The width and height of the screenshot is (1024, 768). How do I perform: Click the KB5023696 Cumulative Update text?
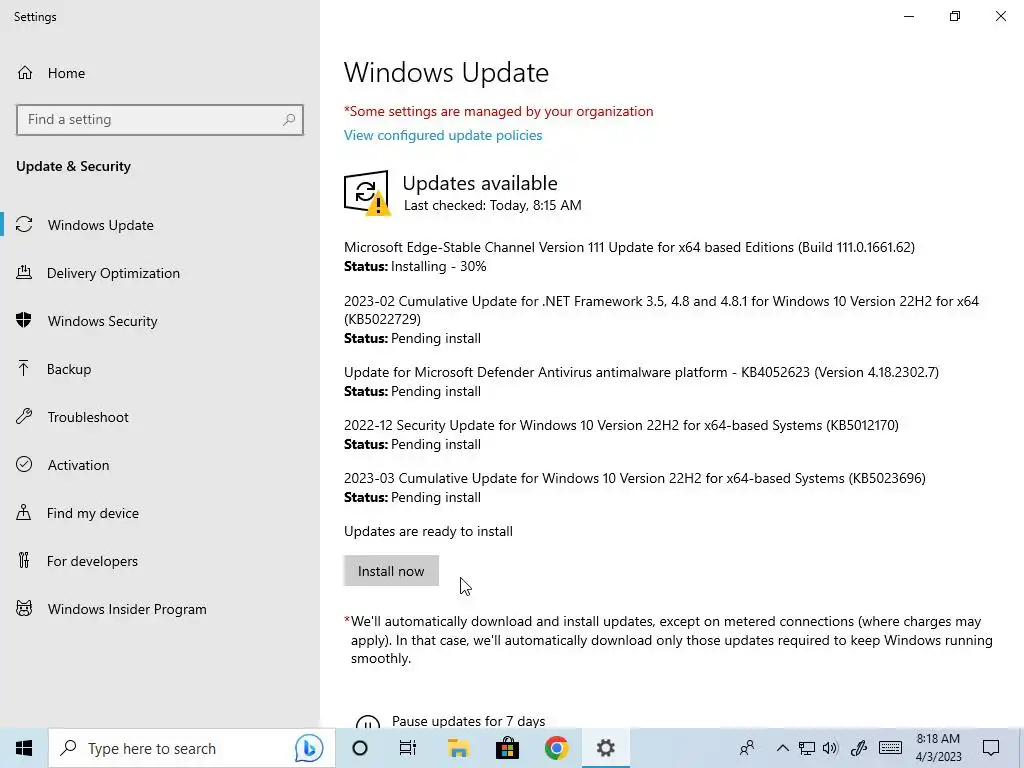click(x=635, y=478)
